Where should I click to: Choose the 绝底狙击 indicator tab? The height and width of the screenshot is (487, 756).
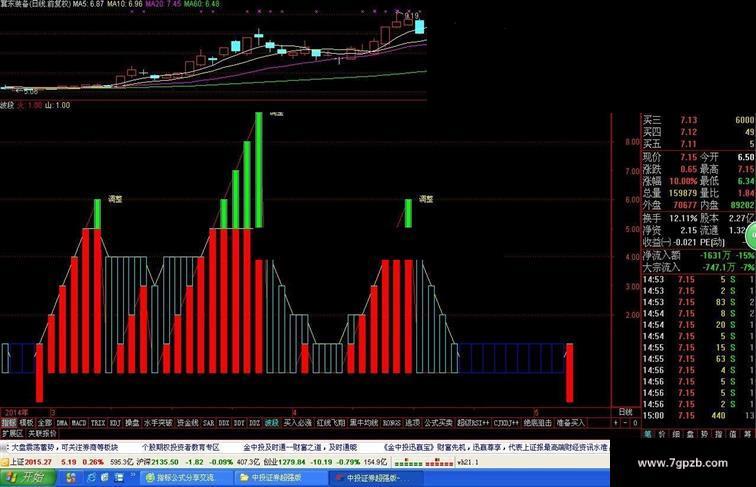(538, 423)
